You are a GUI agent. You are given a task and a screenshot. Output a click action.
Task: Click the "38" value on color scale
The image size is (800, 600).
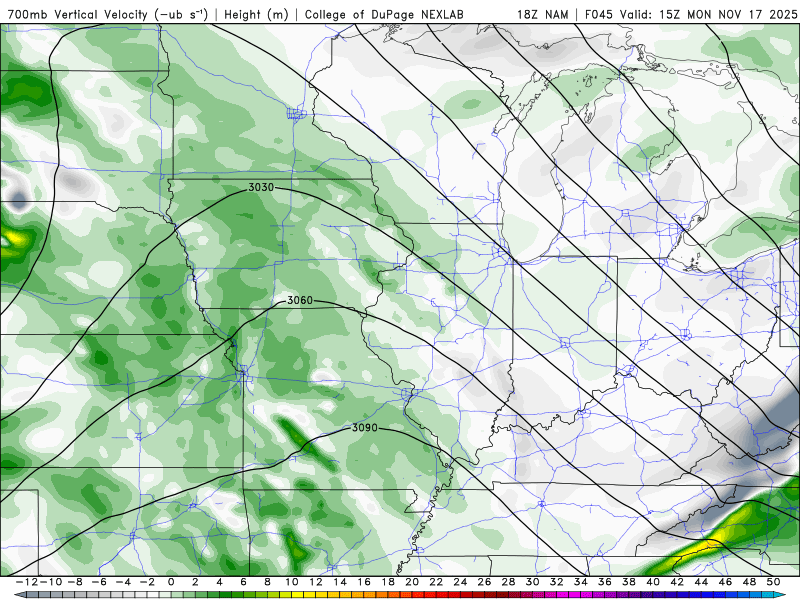pyautogui.click(x=629, y=582)
